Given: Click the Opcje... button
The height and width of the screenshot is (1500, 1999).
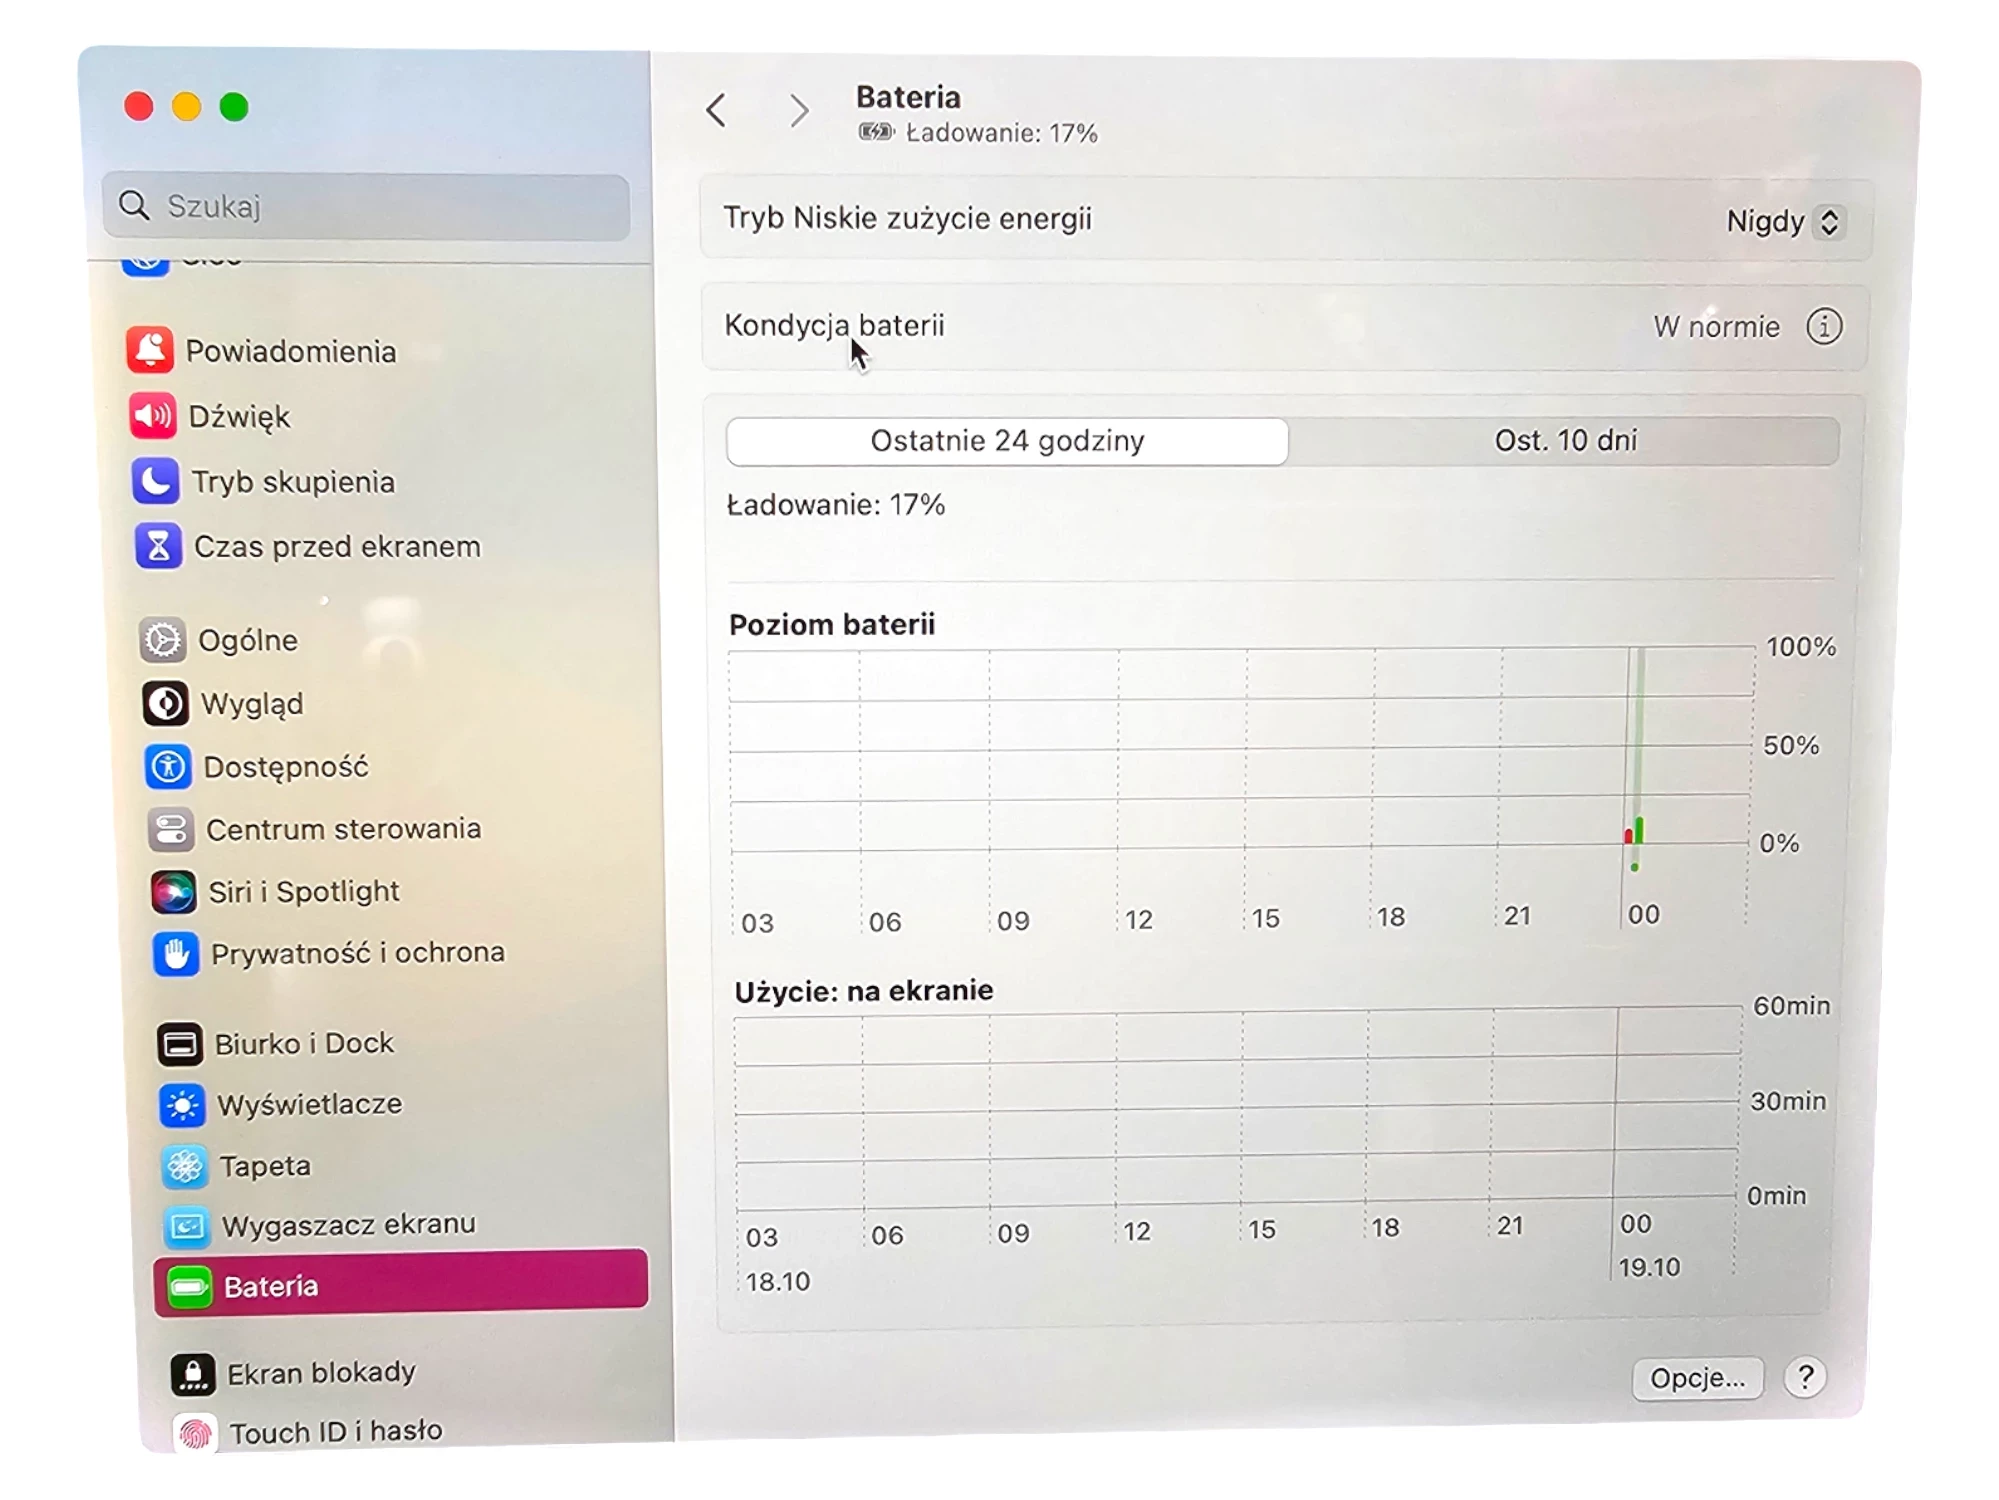Looking at the screenshot, I should point(1696,1378).
